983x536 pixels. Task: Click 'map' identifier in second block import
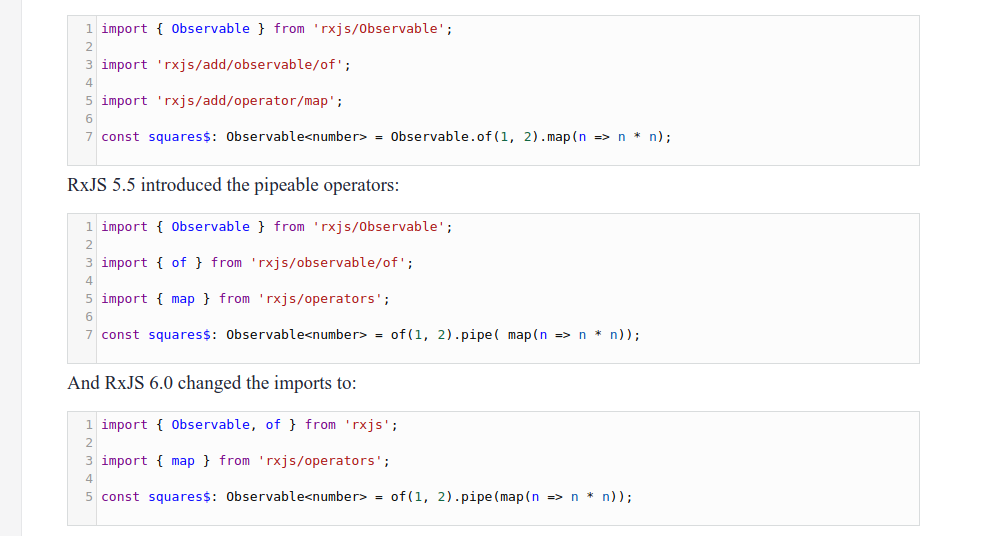[183, 299]
